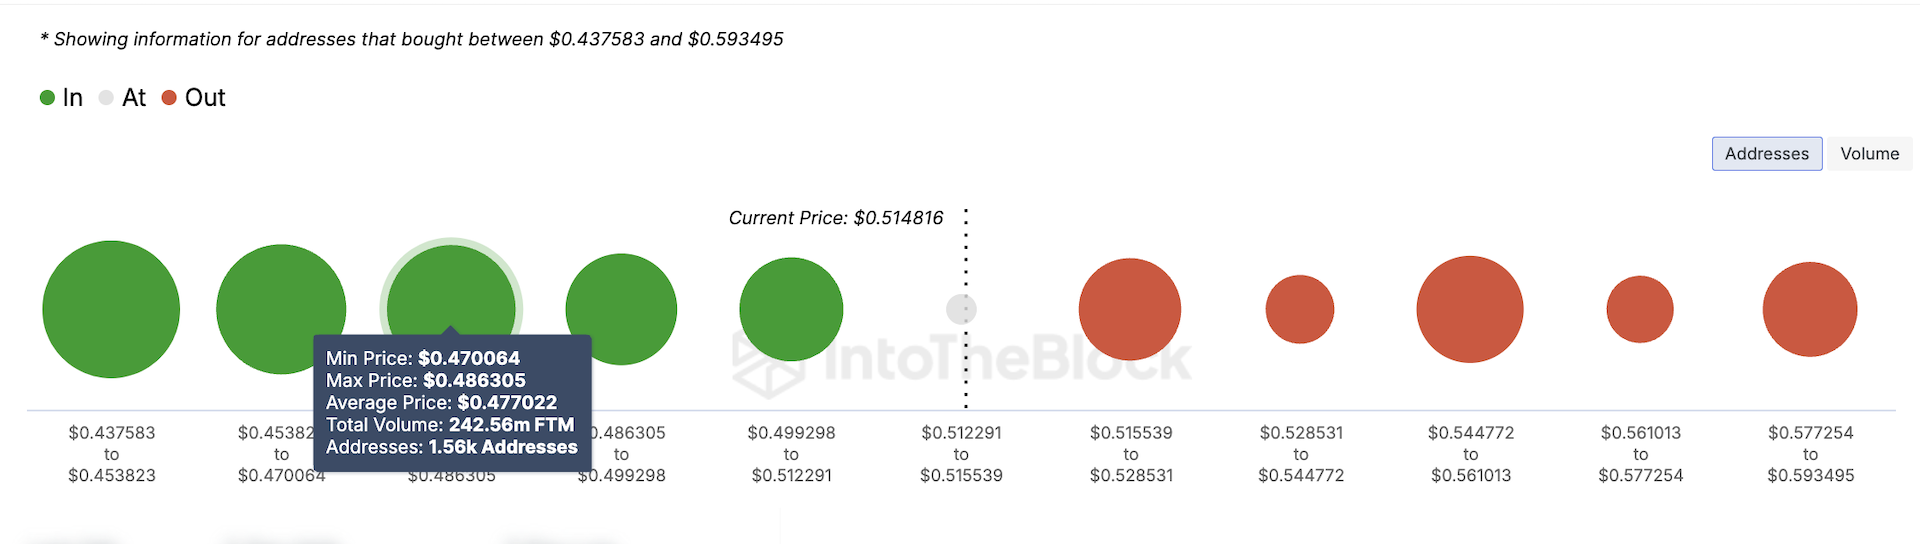1920x544 pixels.
Task: Click the red bubble above $0.515539 to $0.528531
Action: (x=1130, y=309)
